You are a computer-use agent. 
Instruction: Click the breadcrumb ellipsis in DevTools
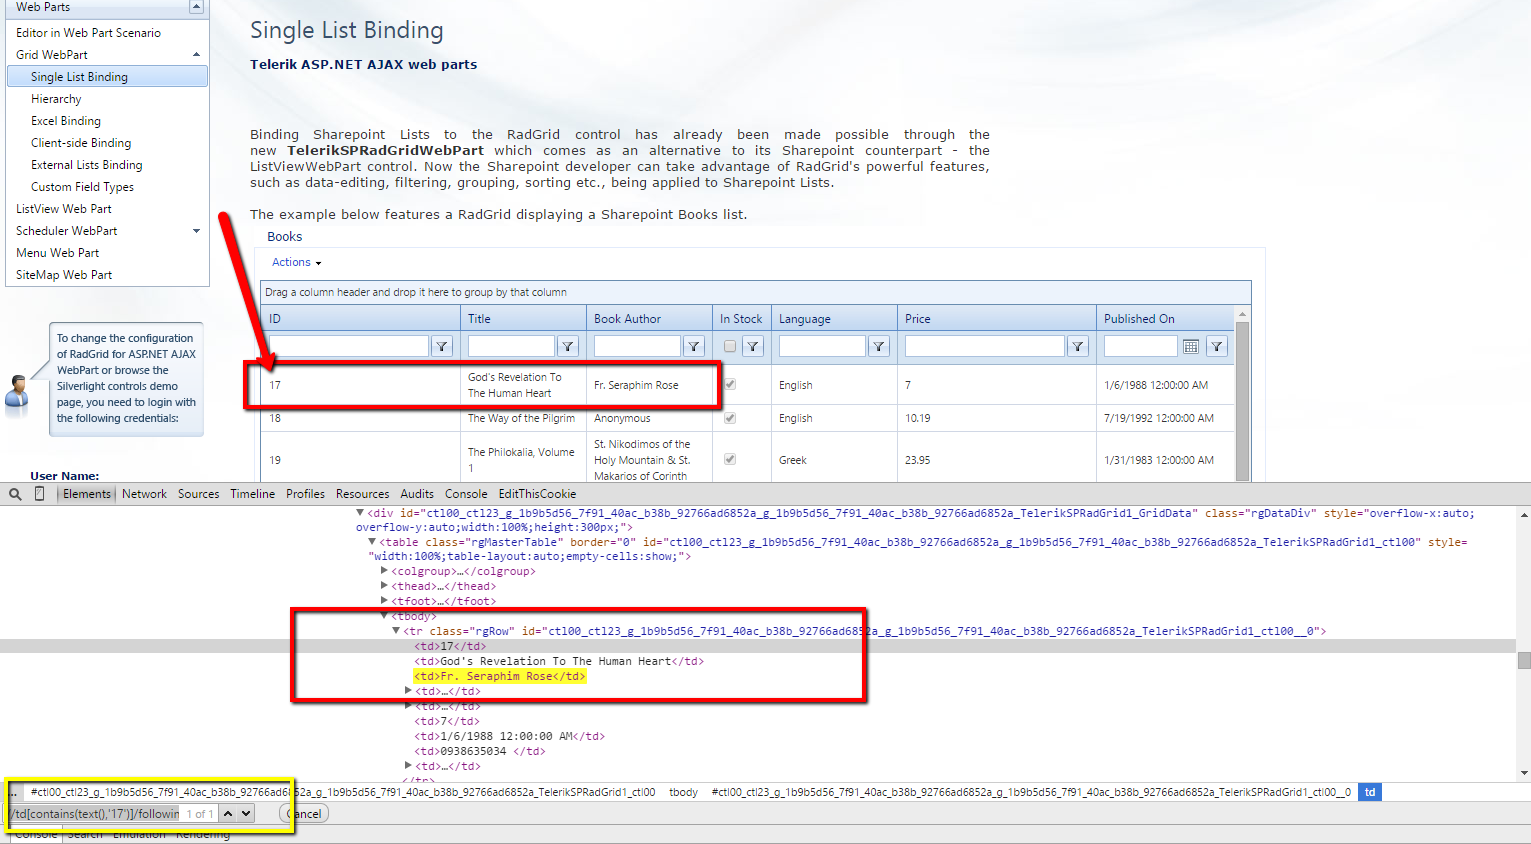tap(13, 792)
